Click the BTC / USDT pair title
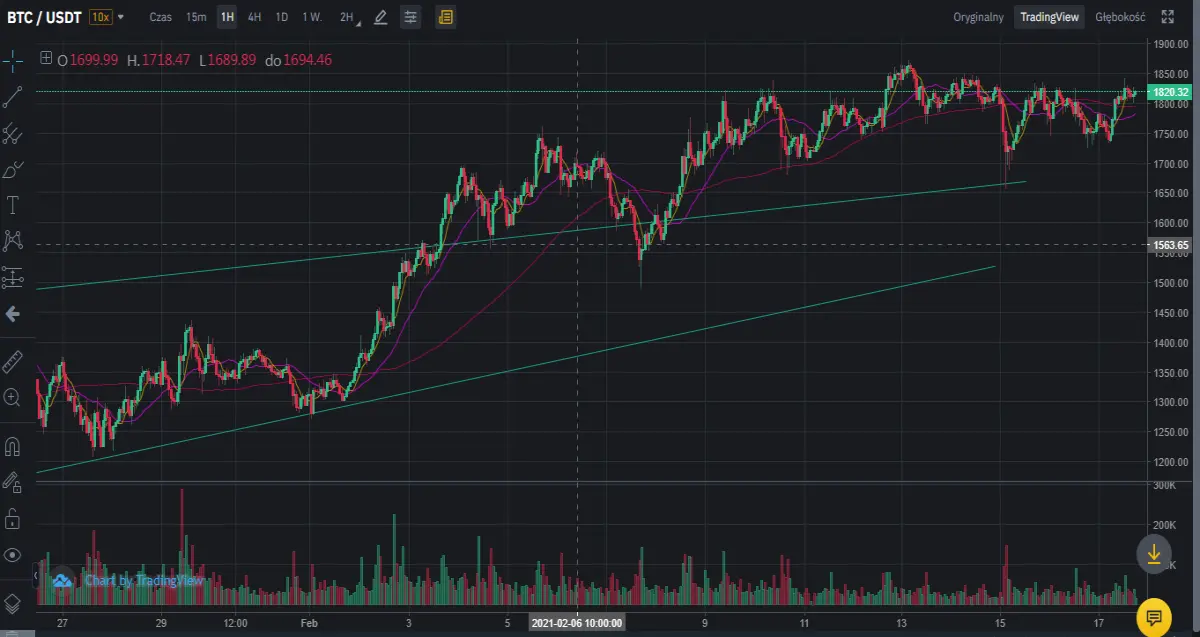This screenshot has width=1200, height=637. pos(45,17)
